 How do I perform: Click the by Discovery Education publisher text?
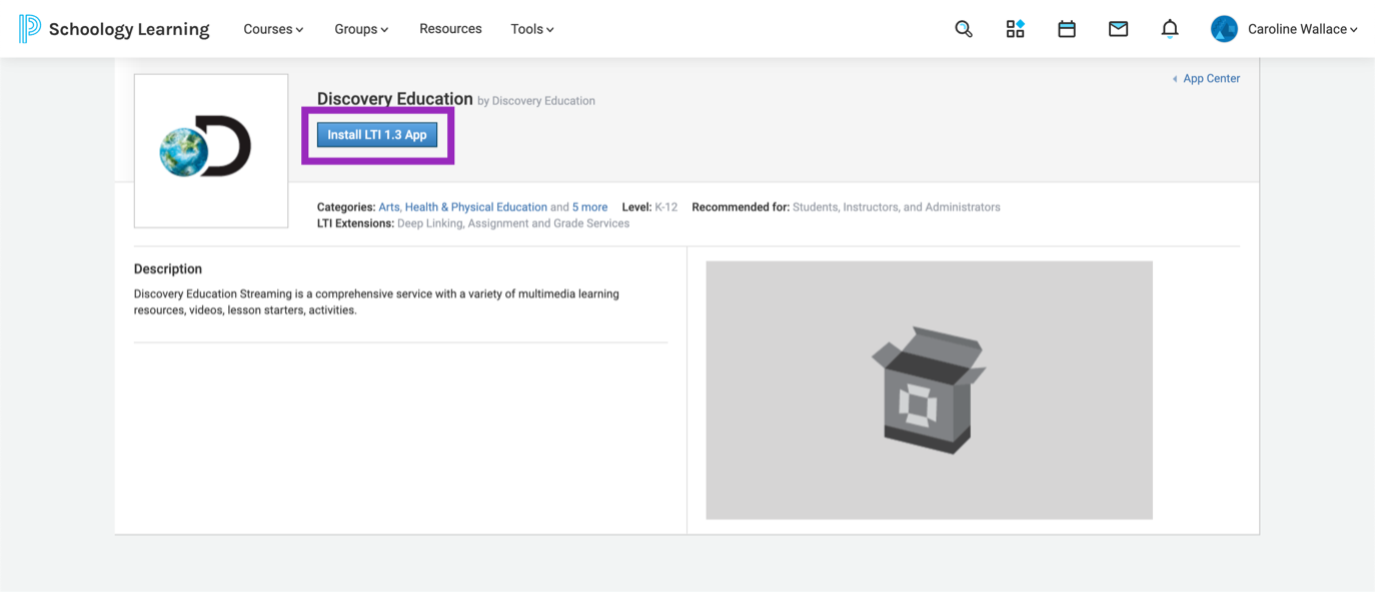coord(536,101)
